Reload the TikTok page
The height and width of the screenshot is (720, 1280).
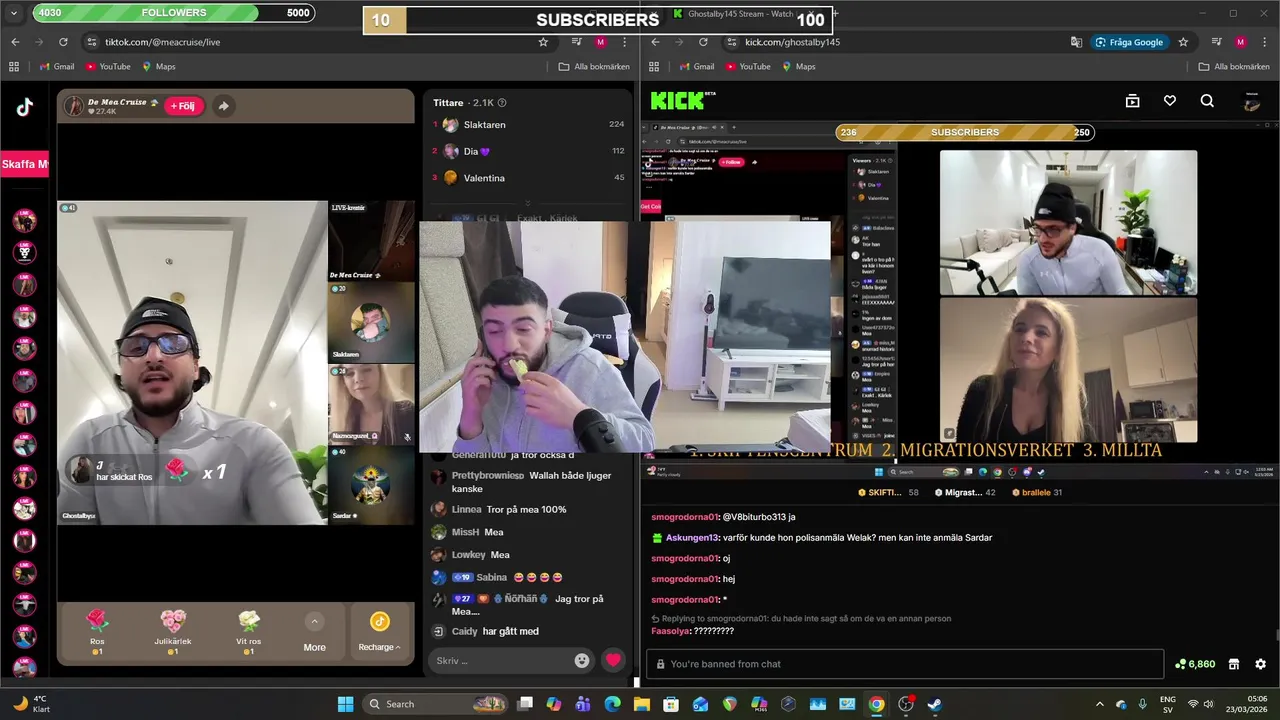(x=63, y=42)
